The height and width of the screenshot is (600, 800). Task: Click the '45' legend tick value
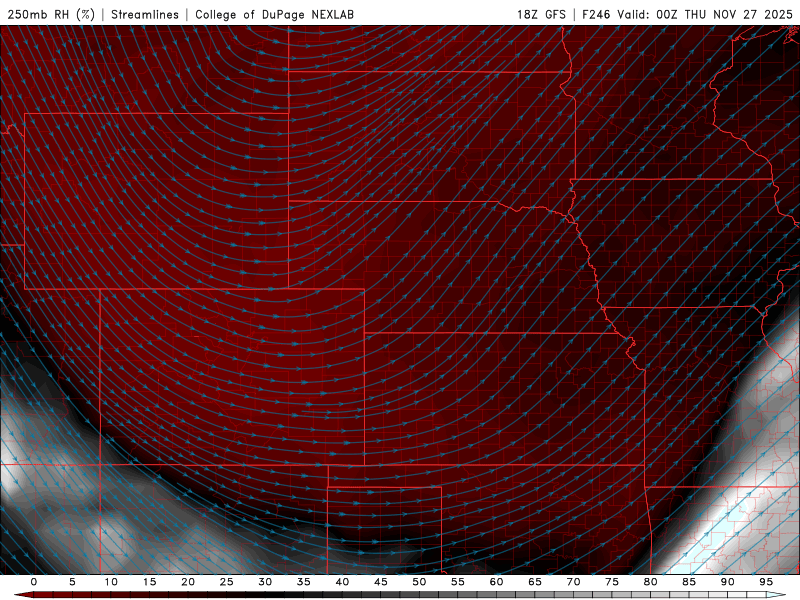coord(381,582)
